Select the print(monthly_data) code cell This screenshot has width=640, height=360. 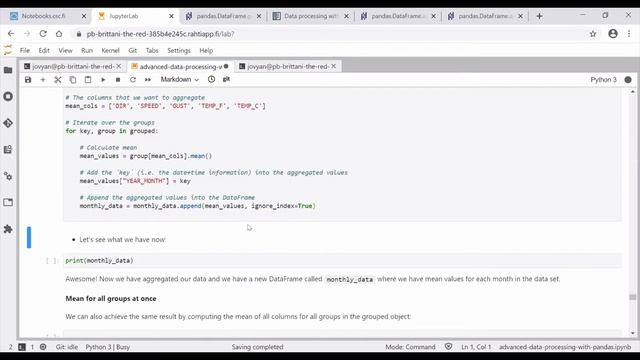click(342, 260)
